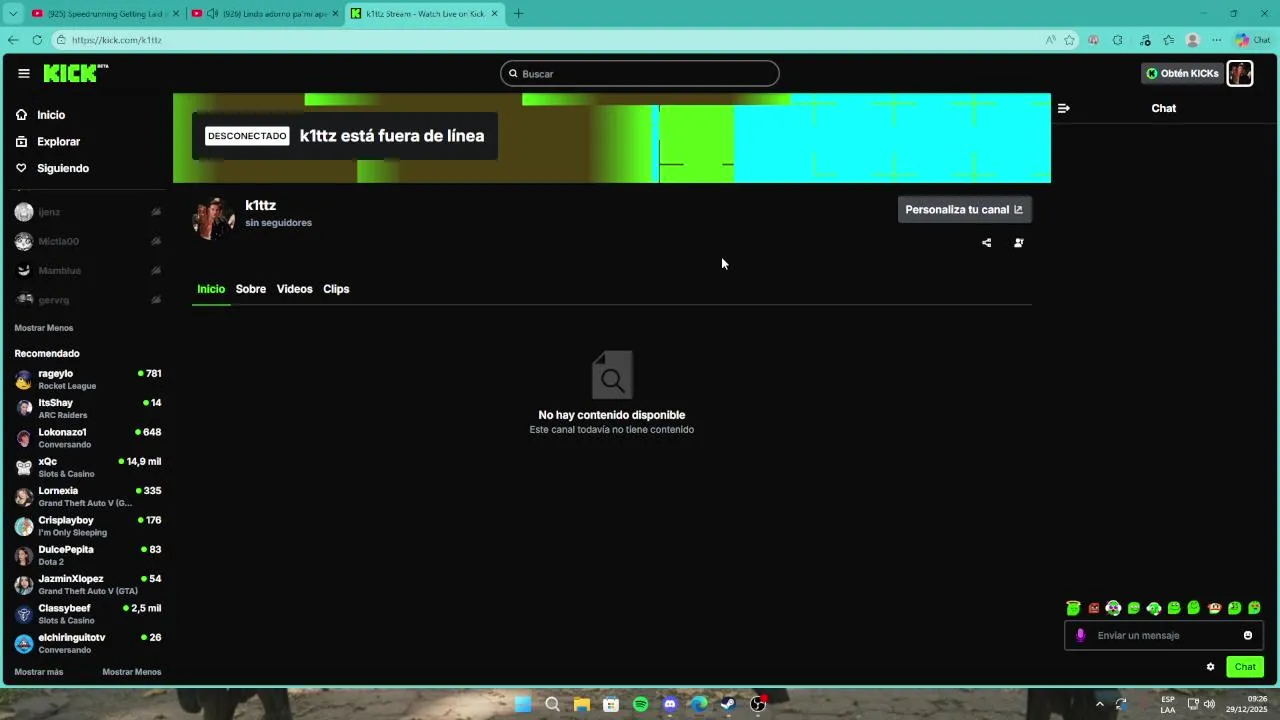
Task: Click the Windows Start button
Action: point(522,704)
